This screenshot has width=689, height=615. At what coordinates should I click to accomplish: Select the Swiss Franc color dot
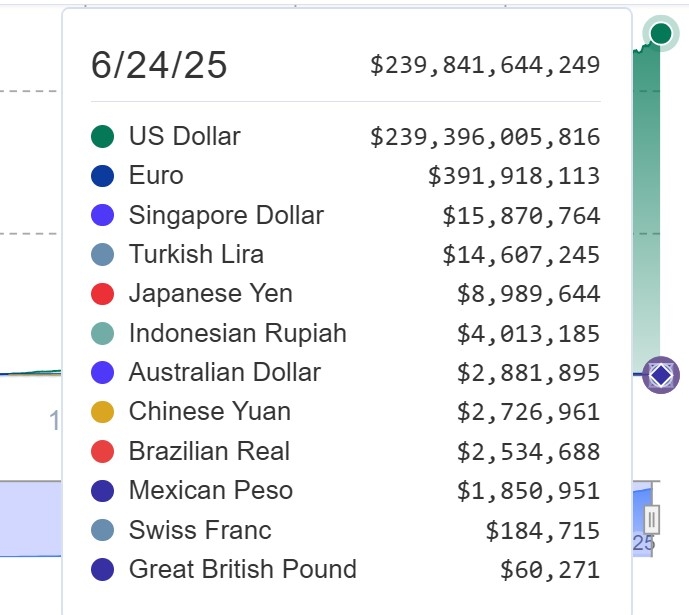[102, 530]
